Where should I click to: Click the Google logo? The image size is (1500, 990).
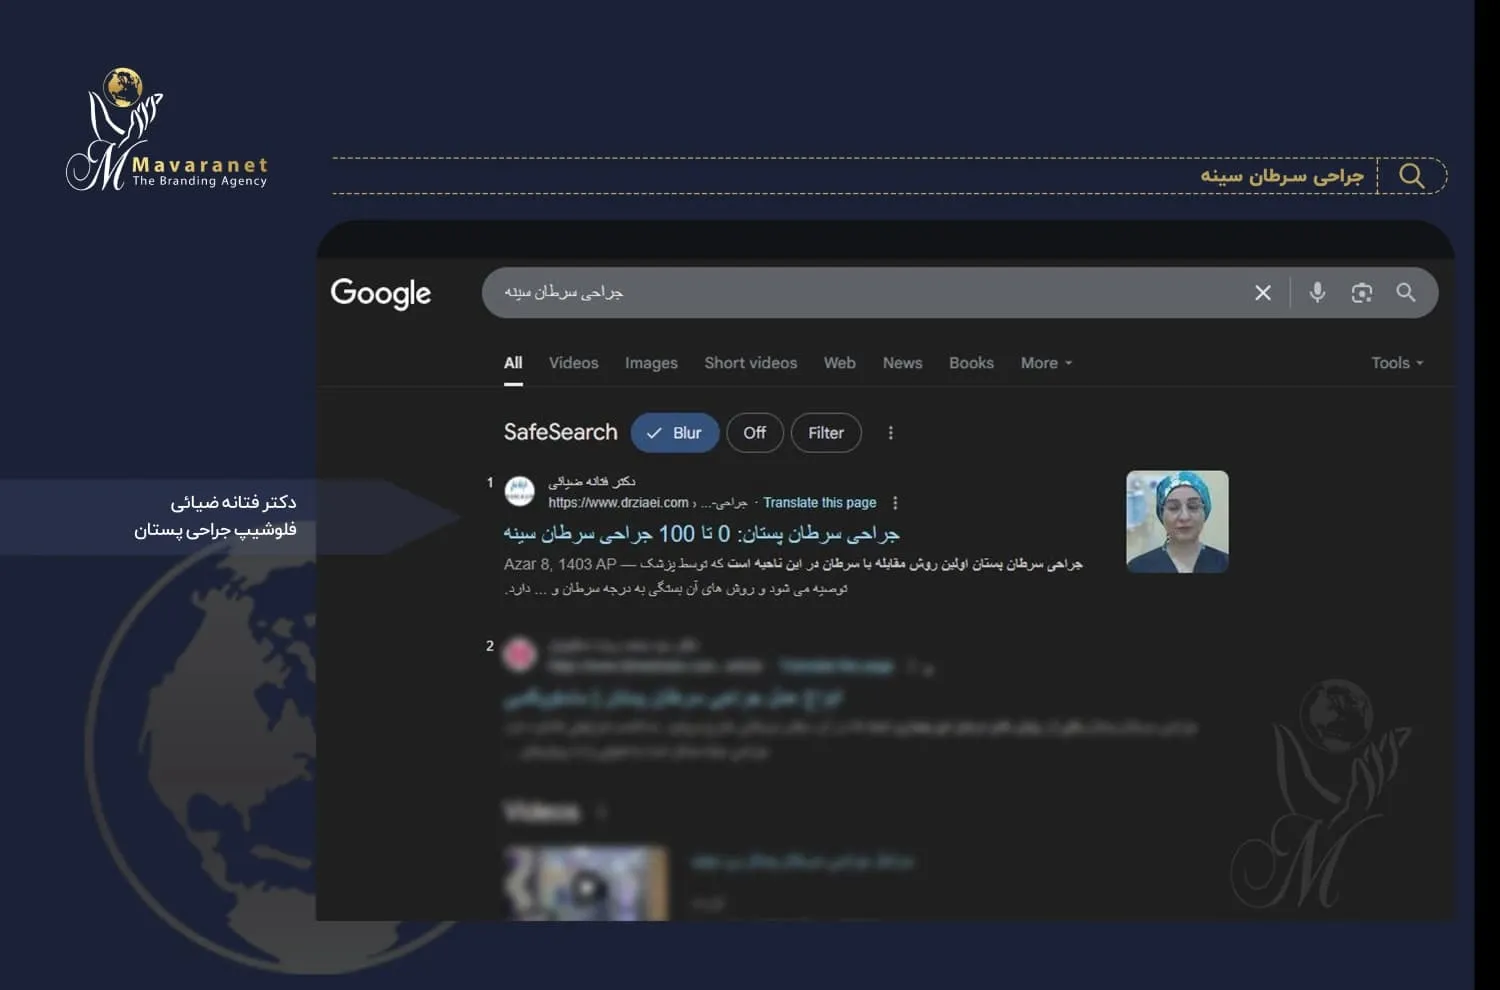(x=381, y=293)
